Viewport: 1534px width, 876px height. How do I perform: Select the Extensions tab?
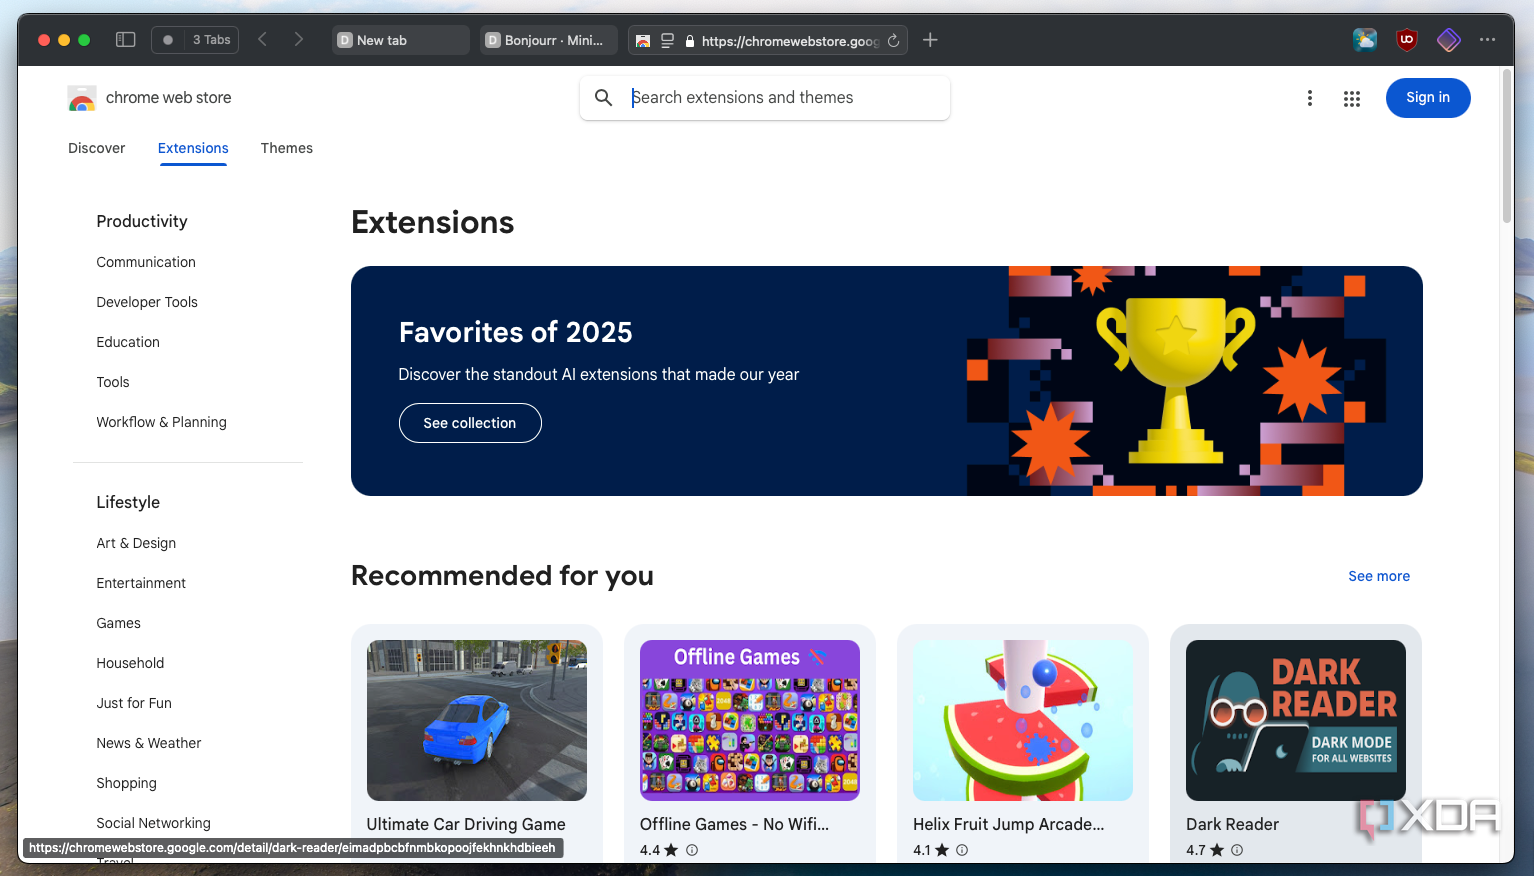point(193,148)
